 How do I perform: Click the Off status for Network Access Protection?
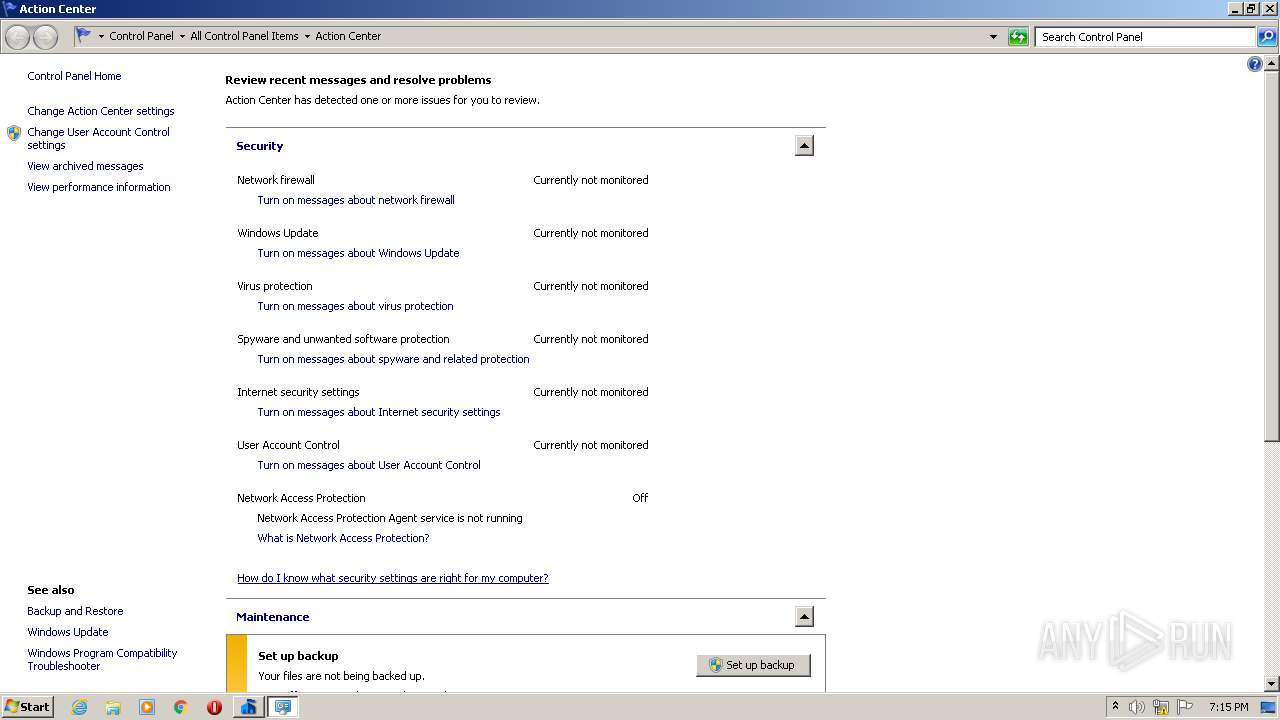(x=640, y=498)
